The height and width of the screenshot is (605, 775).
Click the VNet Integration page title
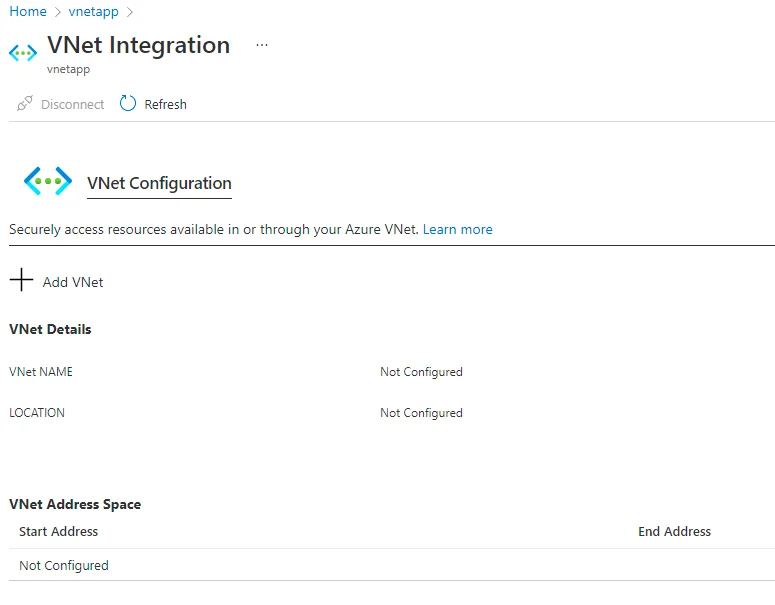[139, 45]
